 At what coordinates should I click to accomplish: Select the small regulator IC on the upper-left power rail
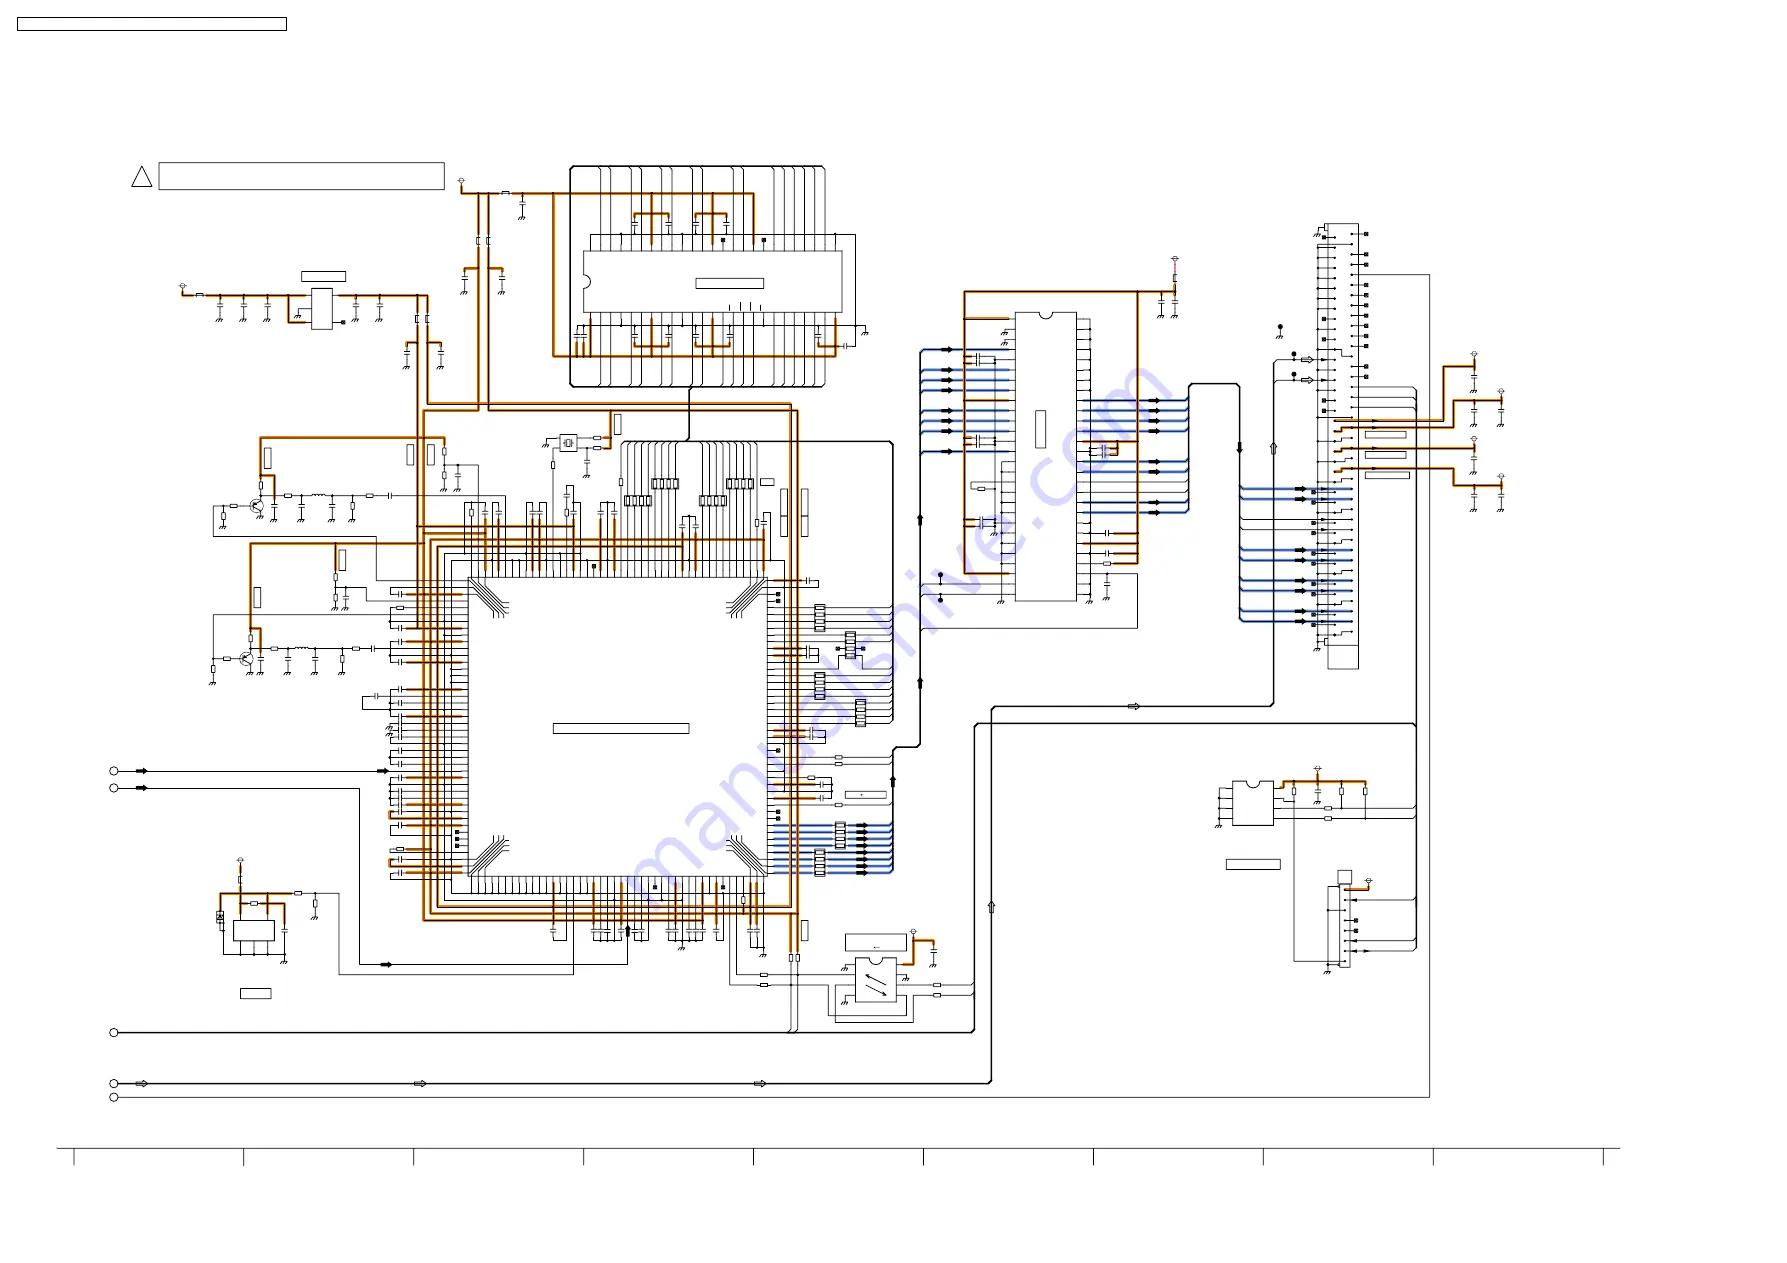[x=322, y=309]
